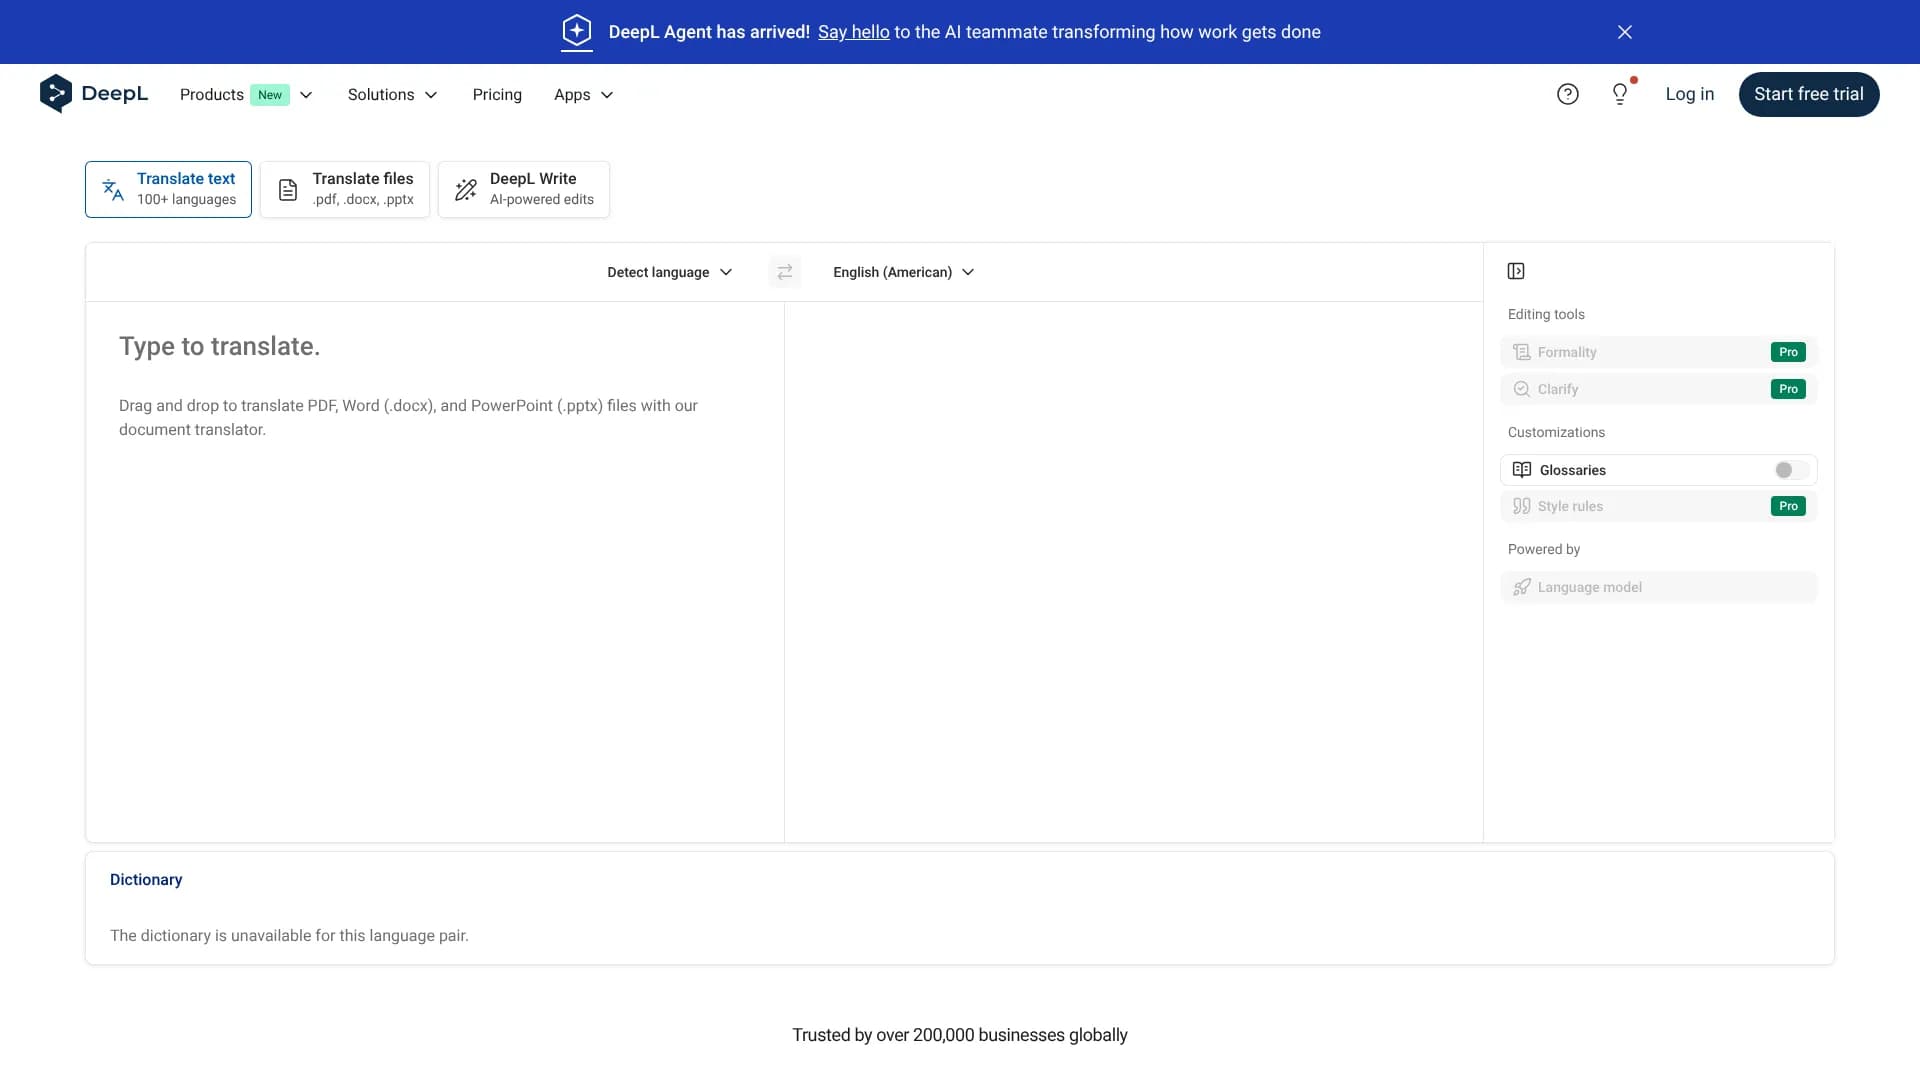The width and height of the screenshot is (1920, 1080).
Task: Open the help question mark icon
Action: 1567,94
